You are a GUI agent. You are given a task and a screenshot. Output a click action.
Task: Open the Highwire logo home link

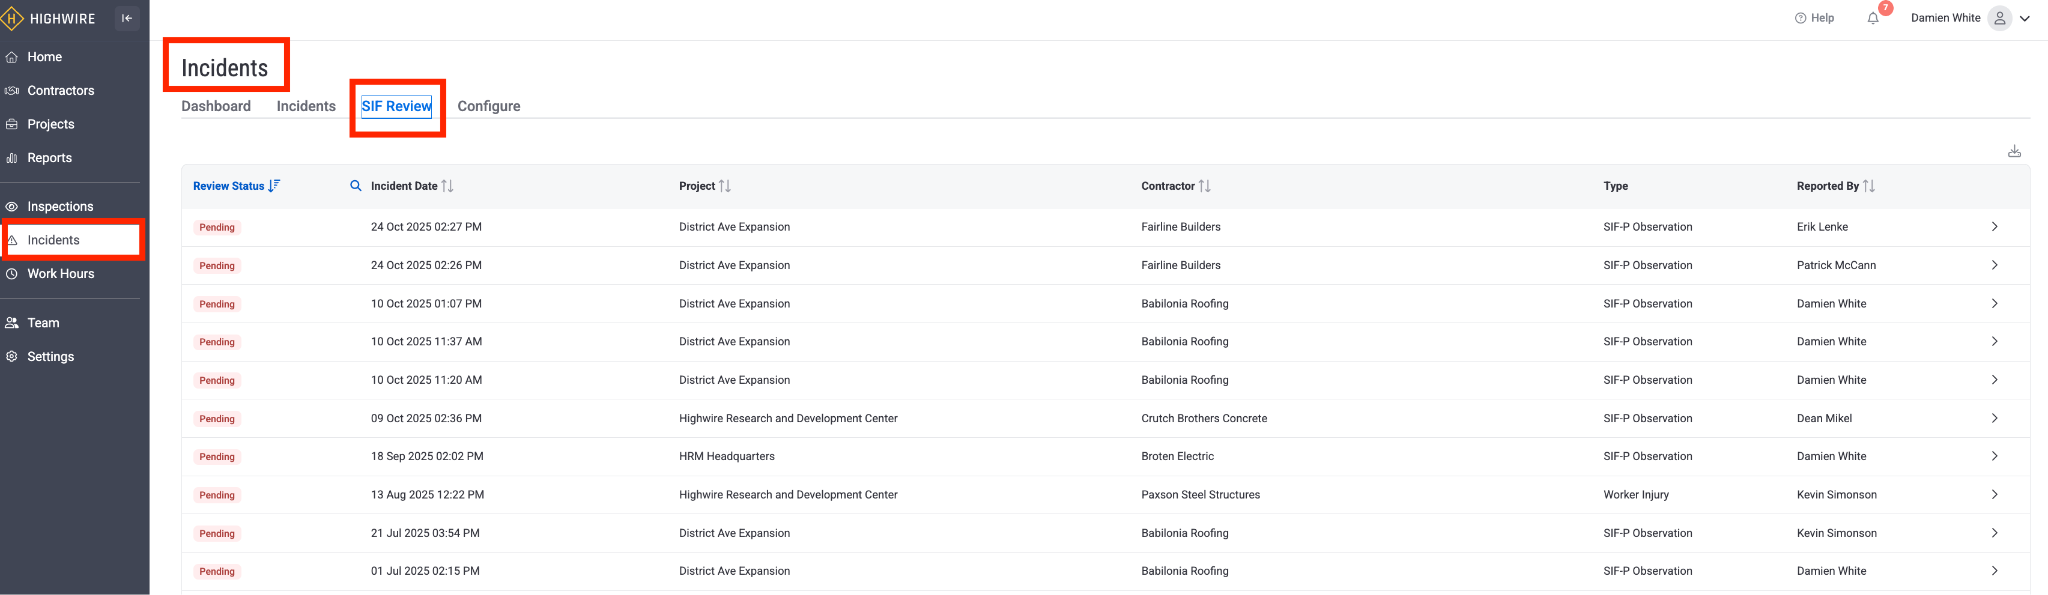point(50,18)
